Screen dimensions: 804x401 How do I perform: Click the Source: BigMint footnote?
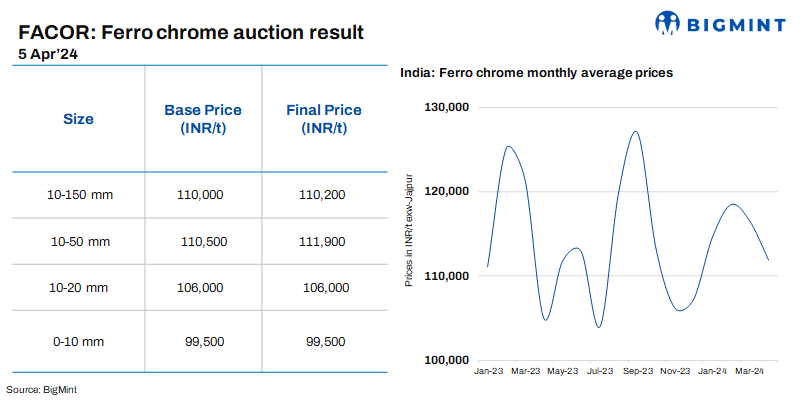pyautogui.click(x=42, y=389)
